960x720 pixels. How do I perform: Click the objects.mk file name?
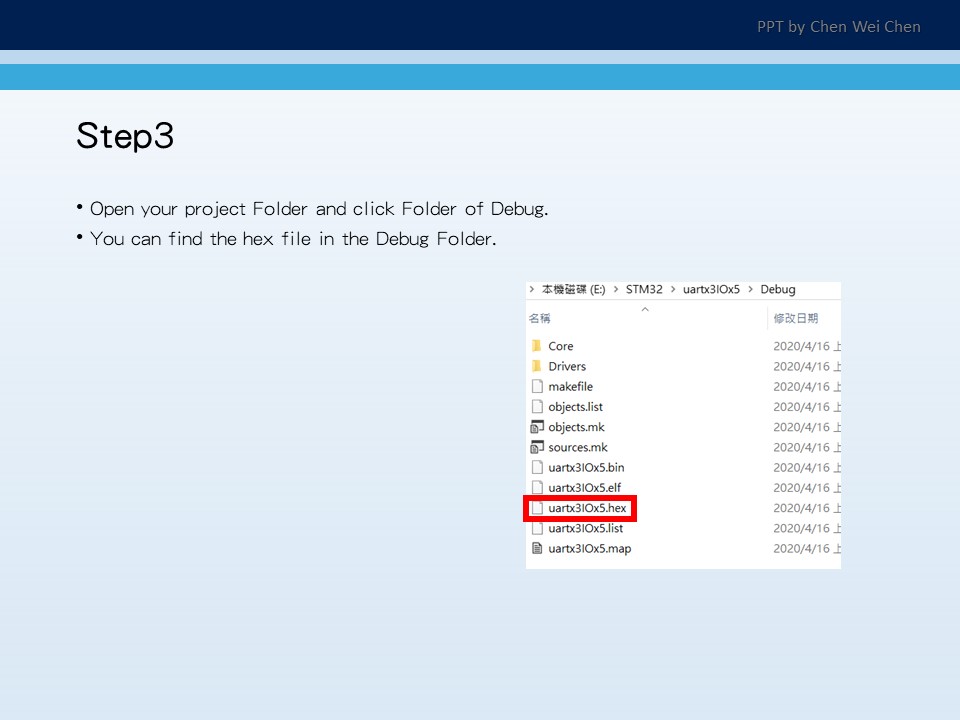576,427
